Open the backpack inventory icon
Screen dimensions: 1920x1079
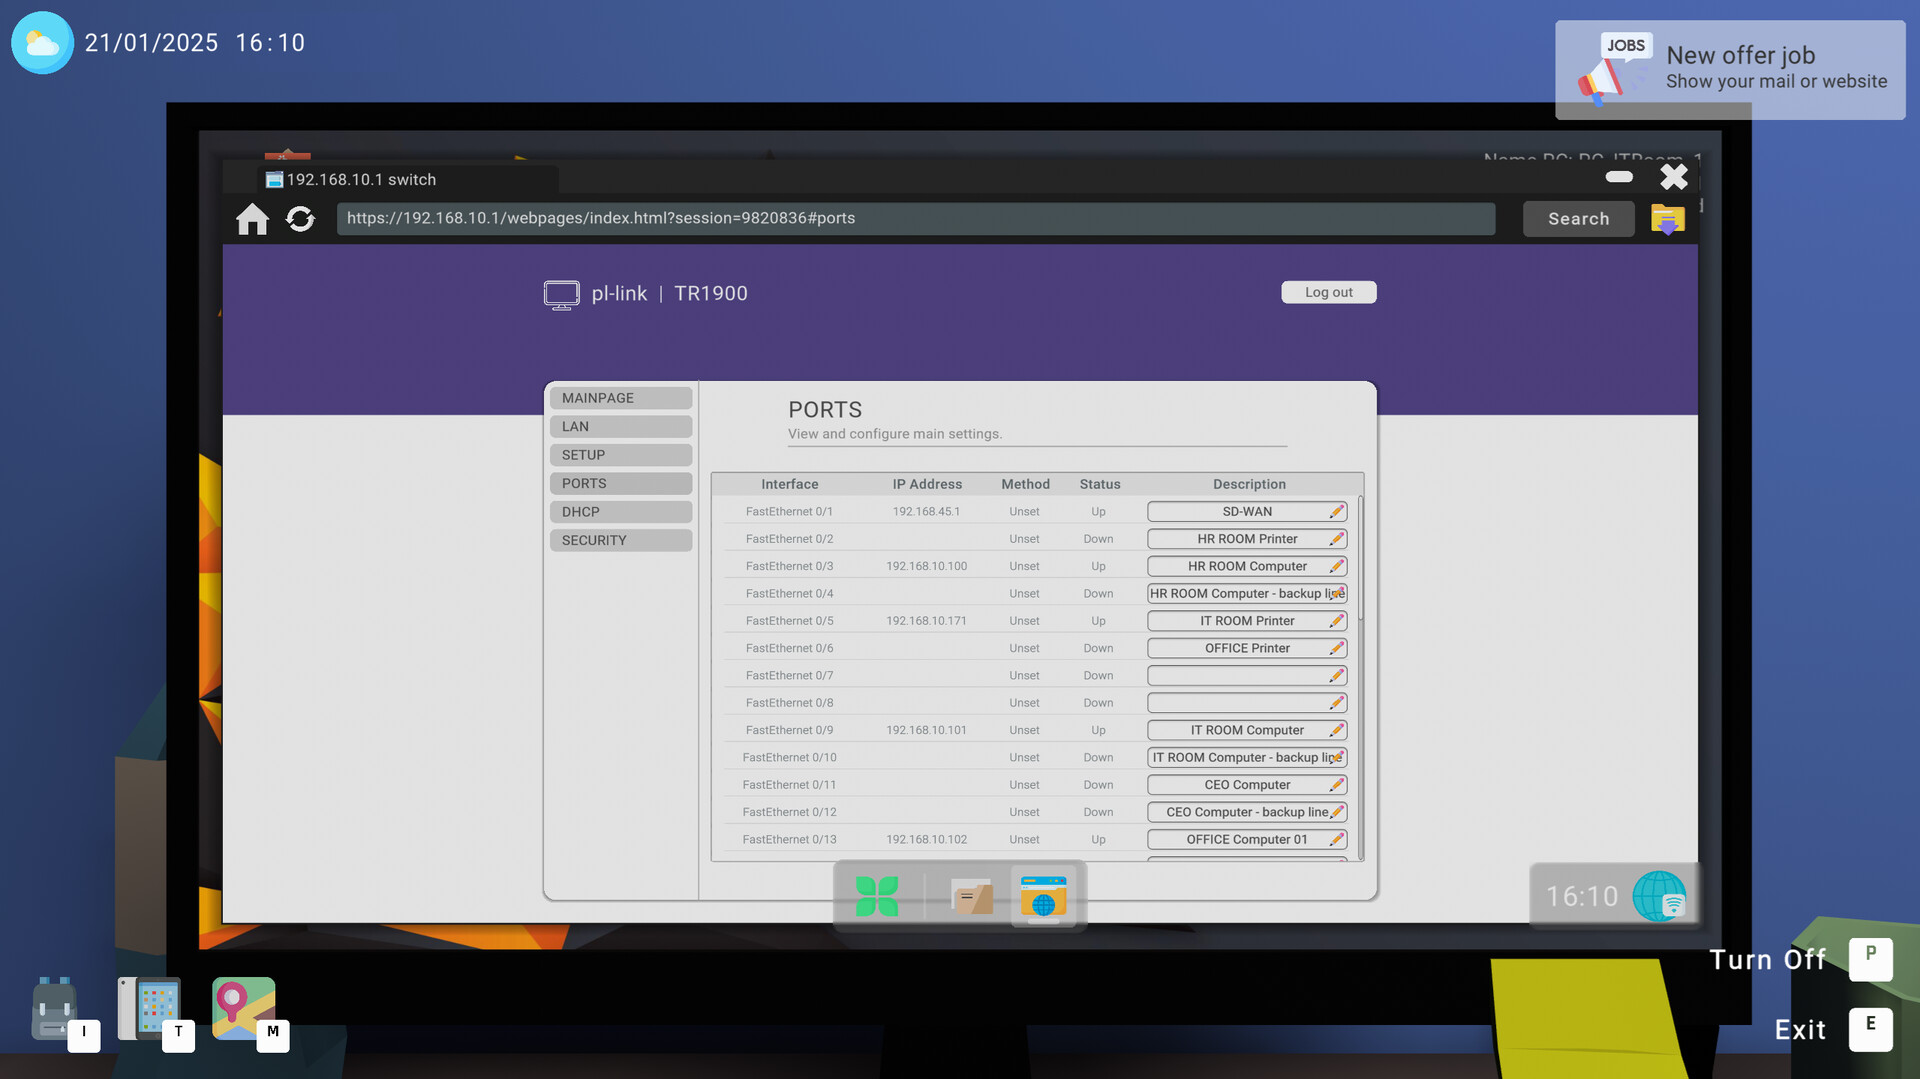pos(54,1010)
